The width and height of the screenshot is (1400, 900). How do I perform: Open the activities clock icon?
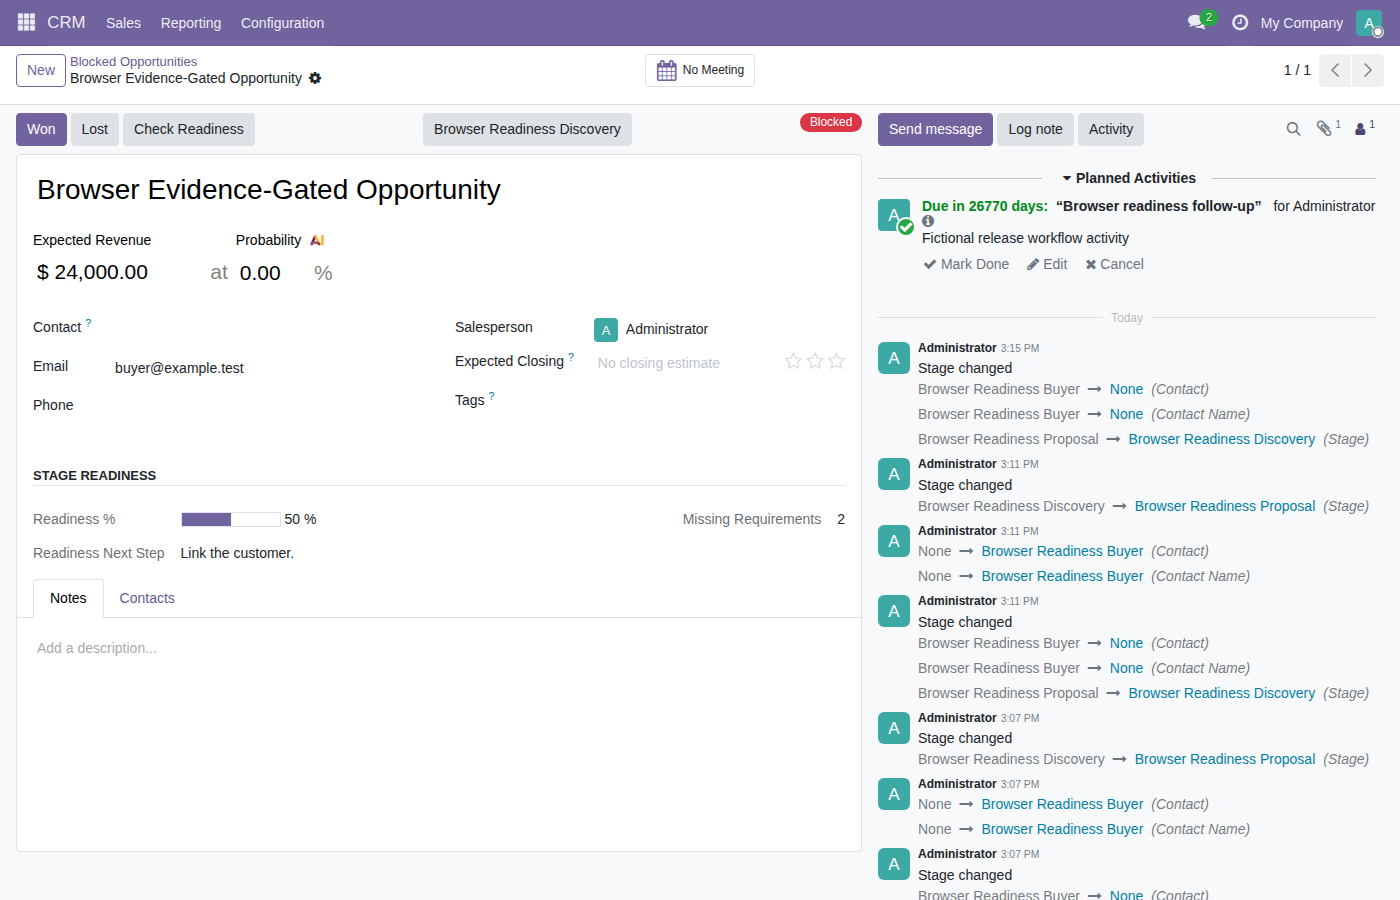coord(1240,22)
